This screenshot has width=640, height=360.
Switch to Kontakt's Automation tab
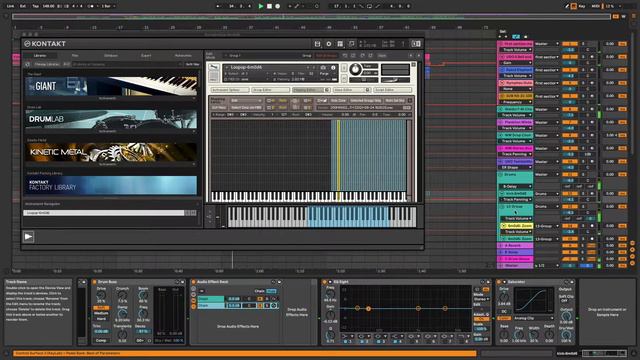183,56
